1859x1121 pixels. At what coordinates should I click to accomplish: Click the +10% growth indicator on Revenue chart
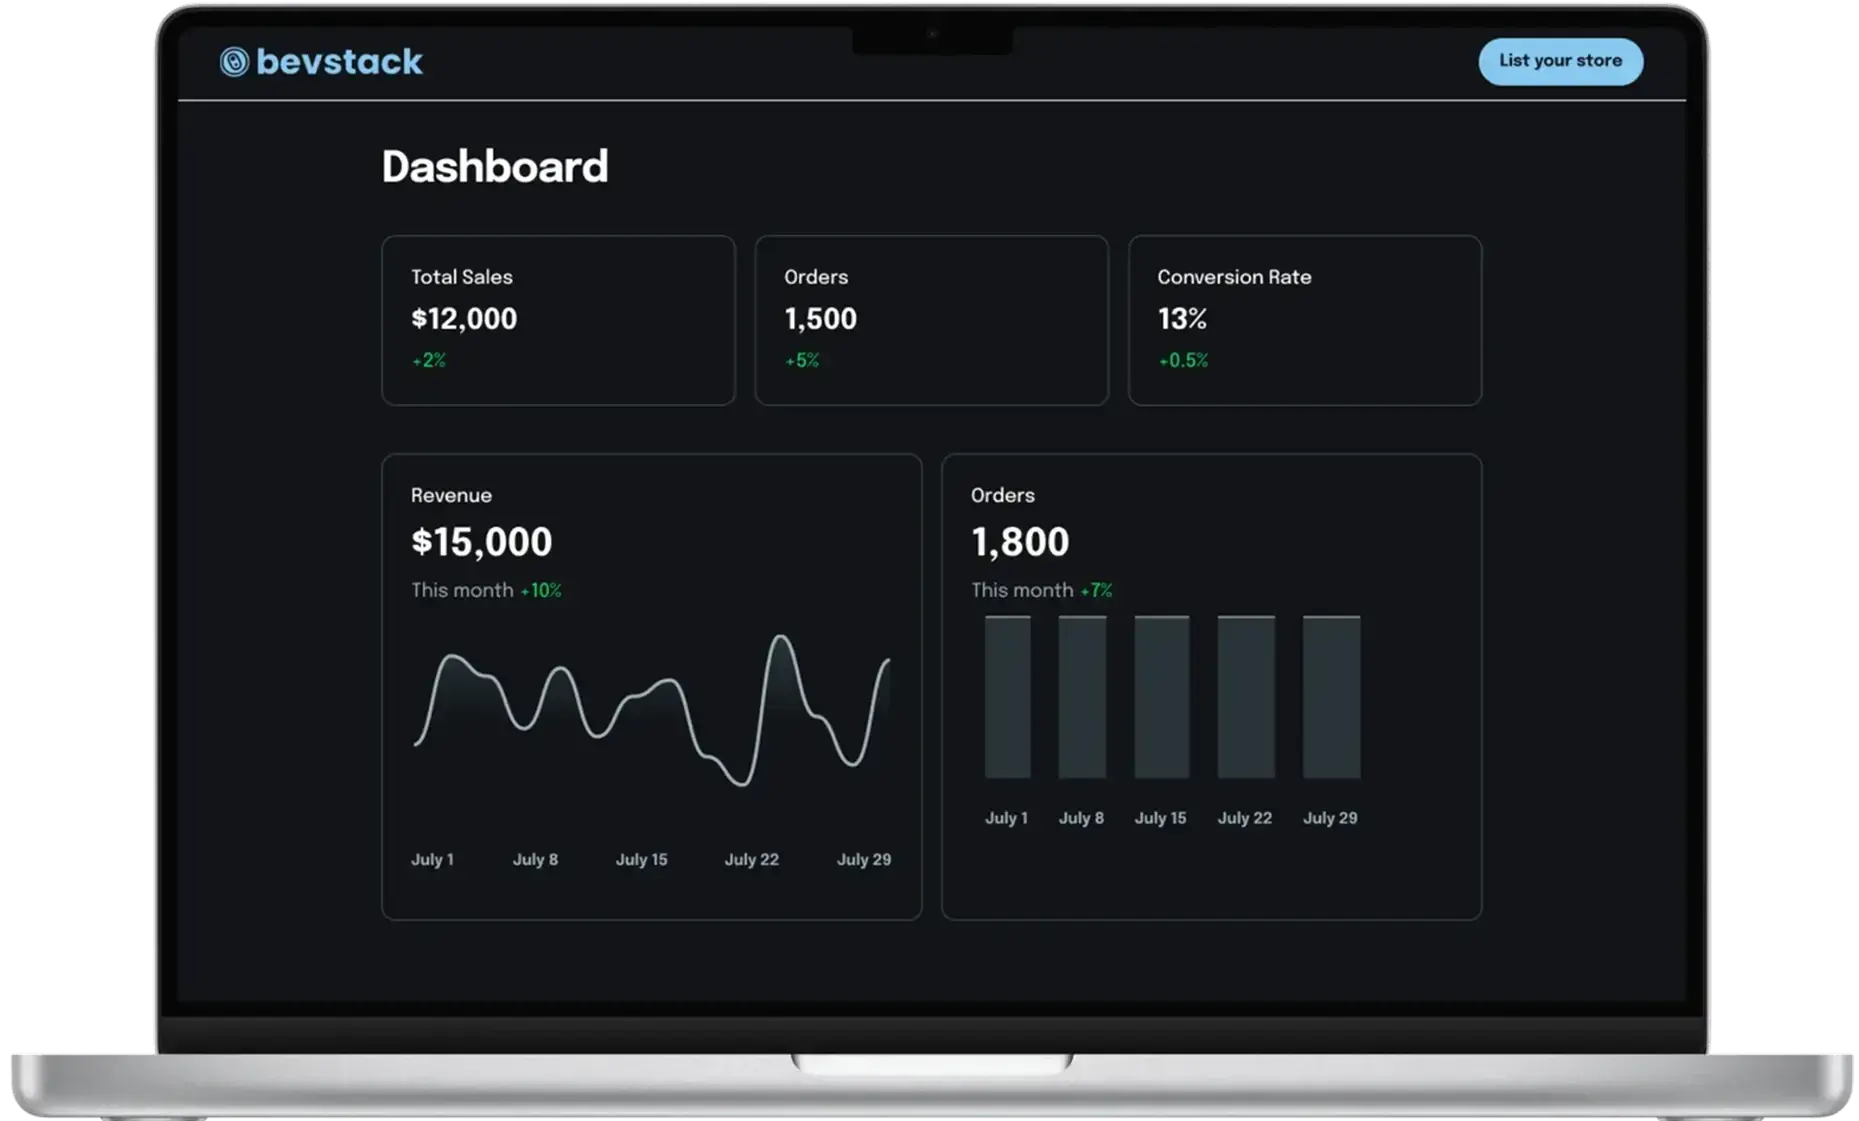coord(540,590)
